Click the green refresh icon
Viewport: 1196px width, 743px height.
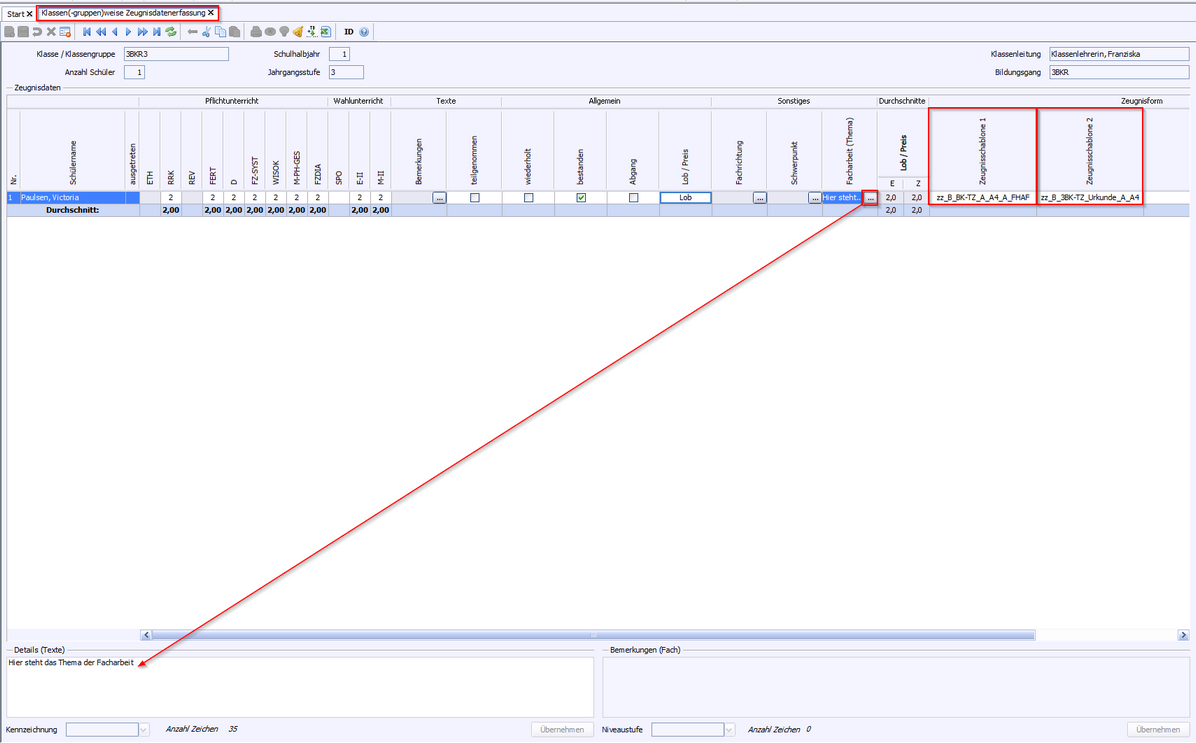(171, 32)
